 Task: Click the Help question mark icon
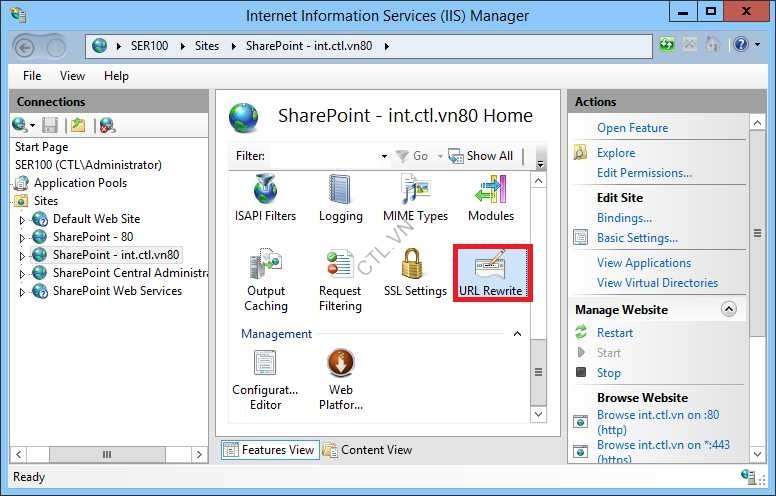point(741,45)
